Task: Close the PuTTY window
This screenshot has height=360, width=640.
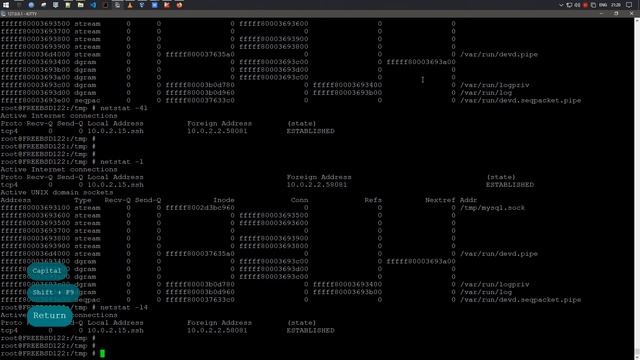Action: point(631,13)
